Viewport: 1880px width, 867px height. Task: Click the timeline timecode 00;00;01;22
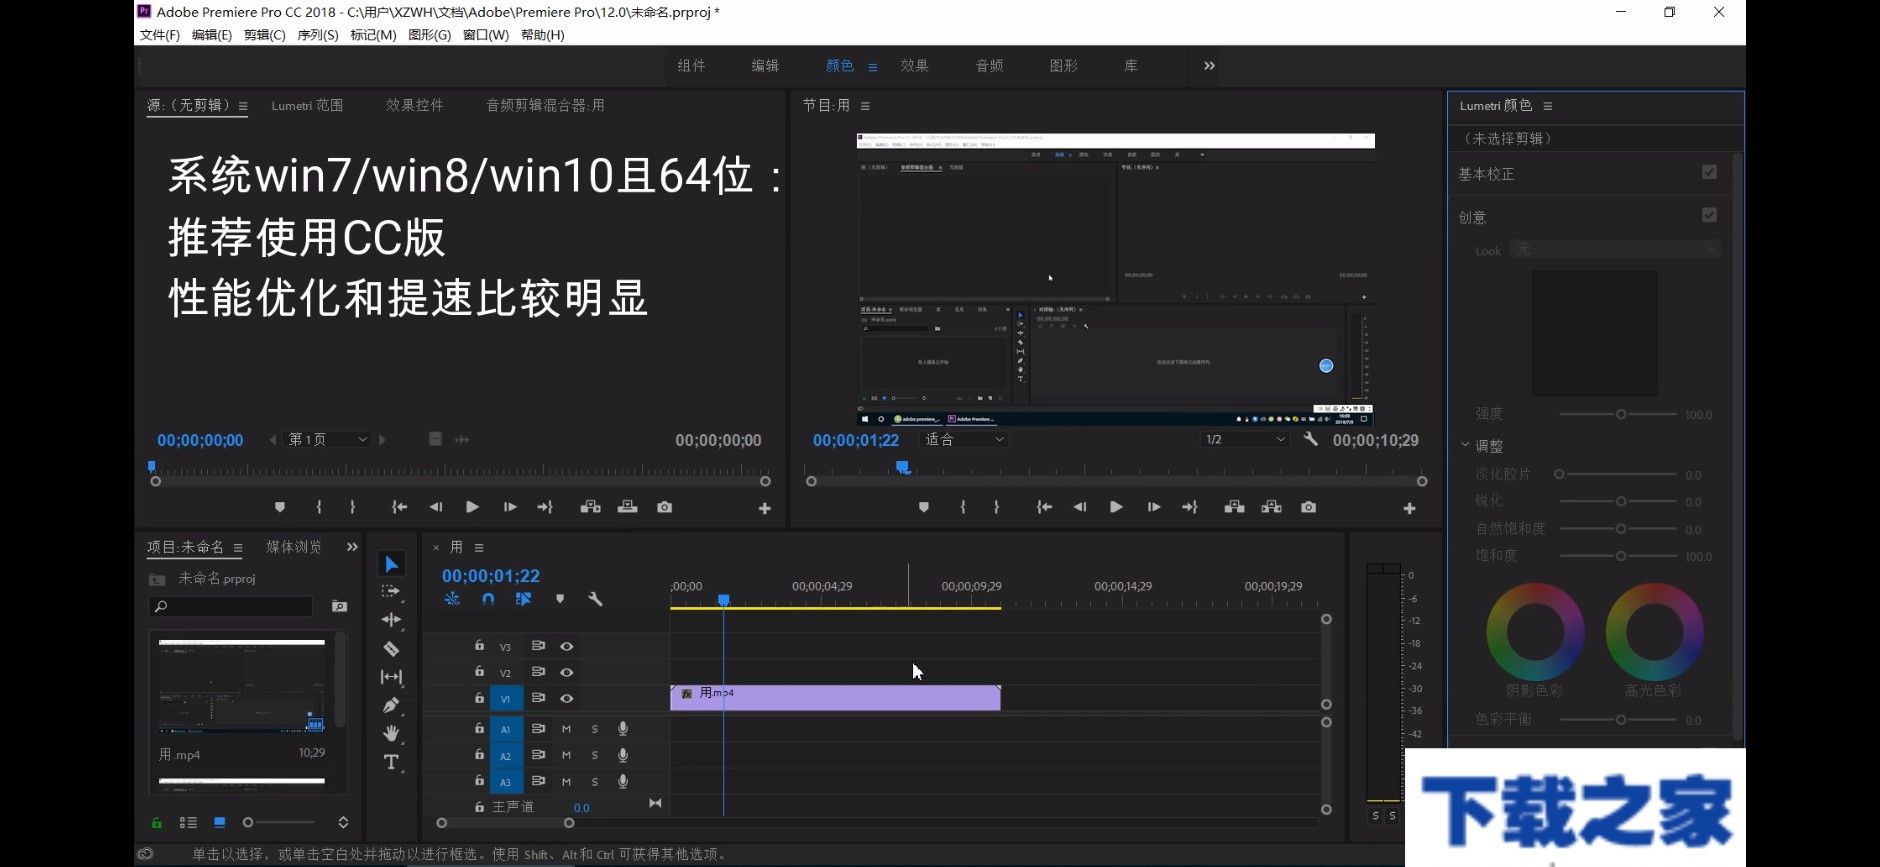pyautogui.click(x=491, y=576)
